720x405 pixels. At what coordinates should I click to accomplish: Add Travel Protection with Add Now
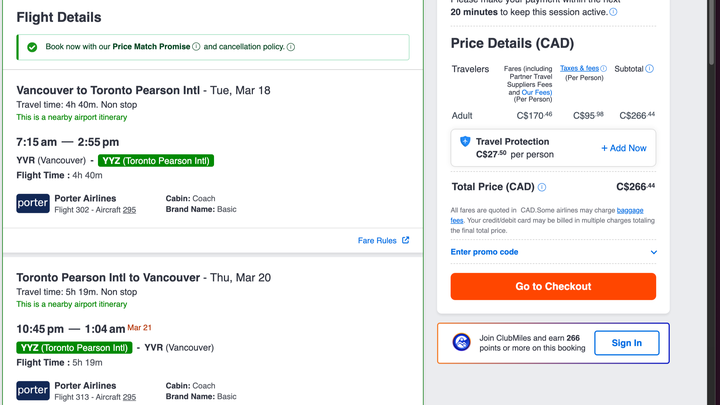(x=624, y=148)
